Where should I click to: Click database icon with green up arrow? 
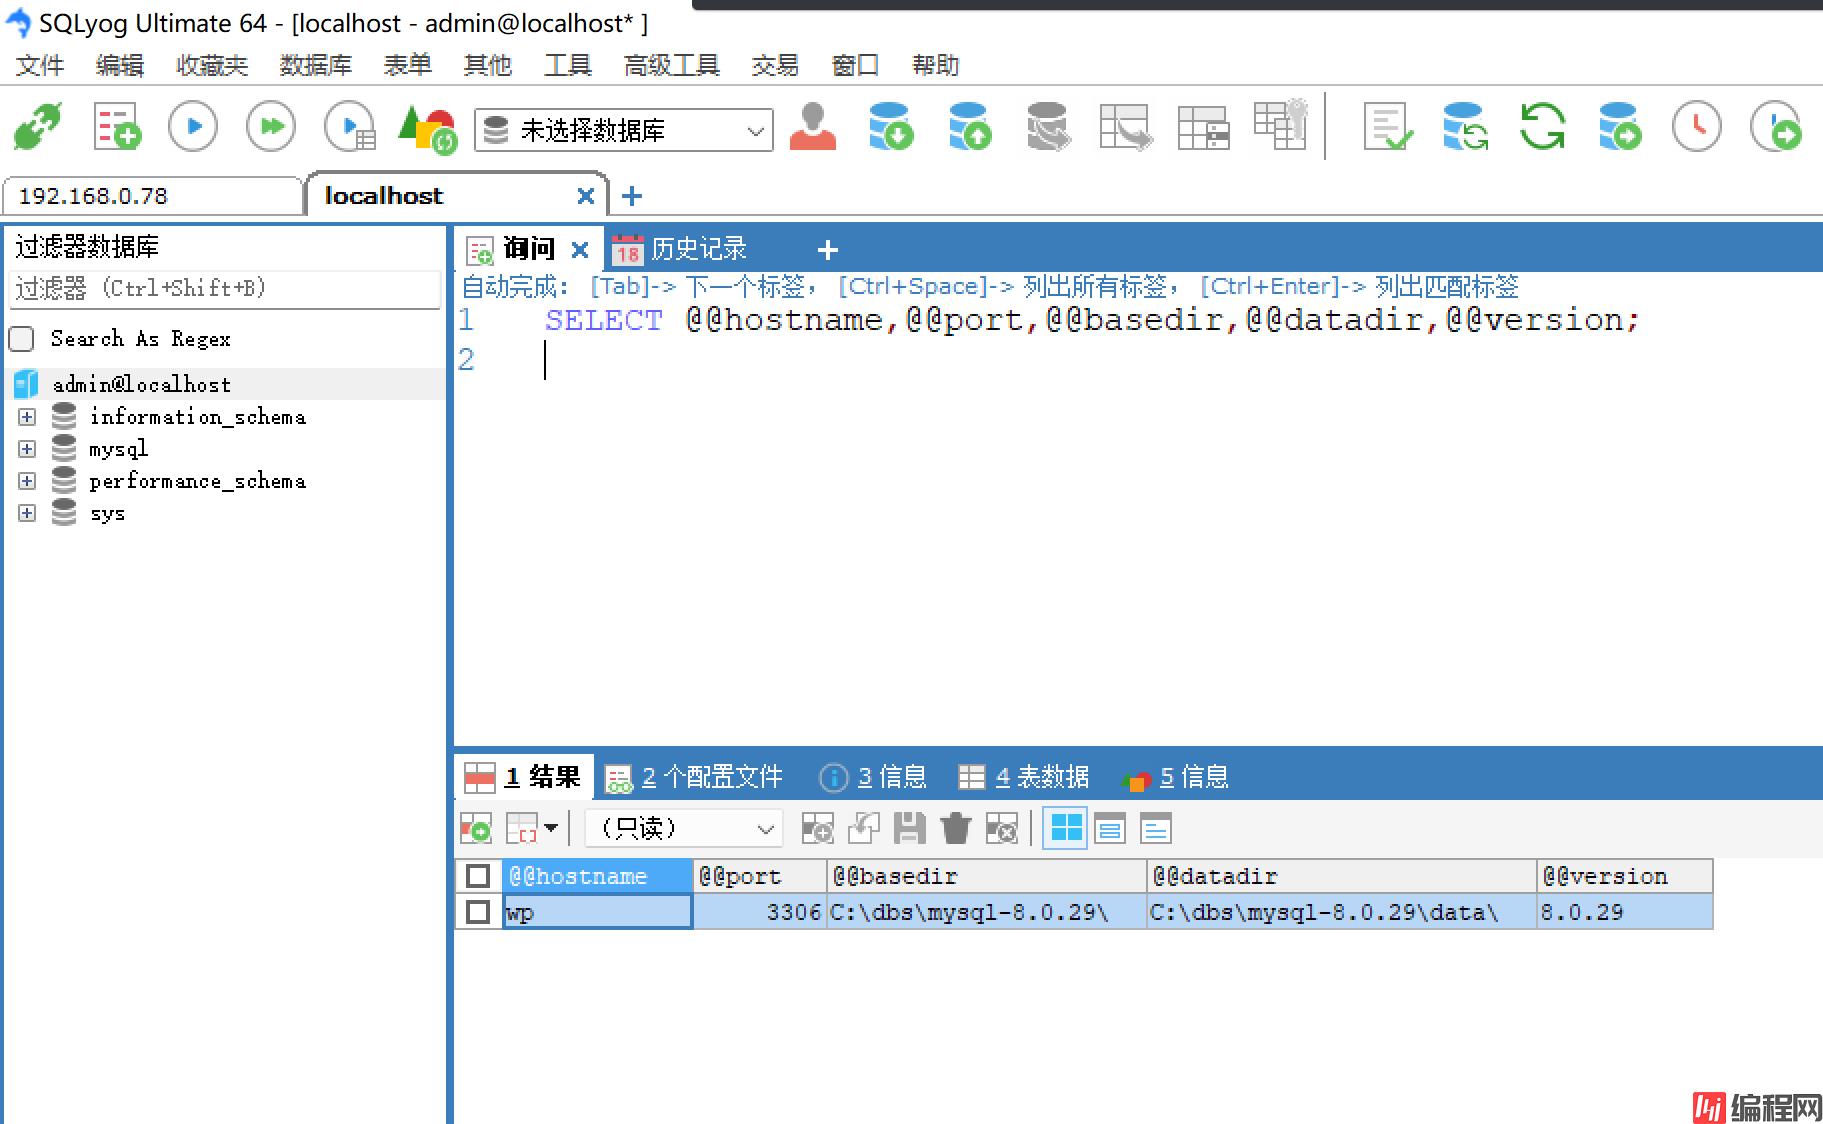point(969,127)
